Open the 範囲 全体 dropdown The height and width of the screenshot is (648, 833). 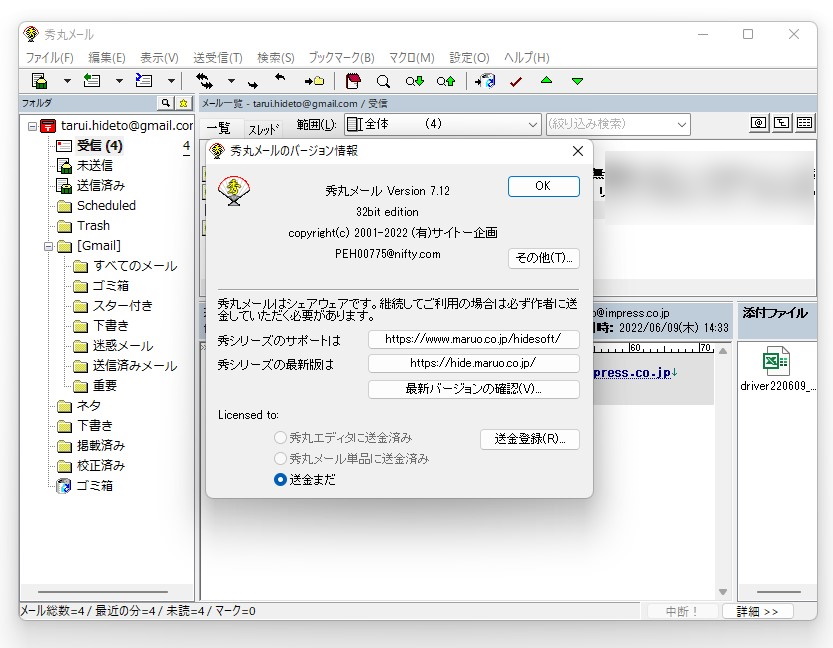pos(531,124)
